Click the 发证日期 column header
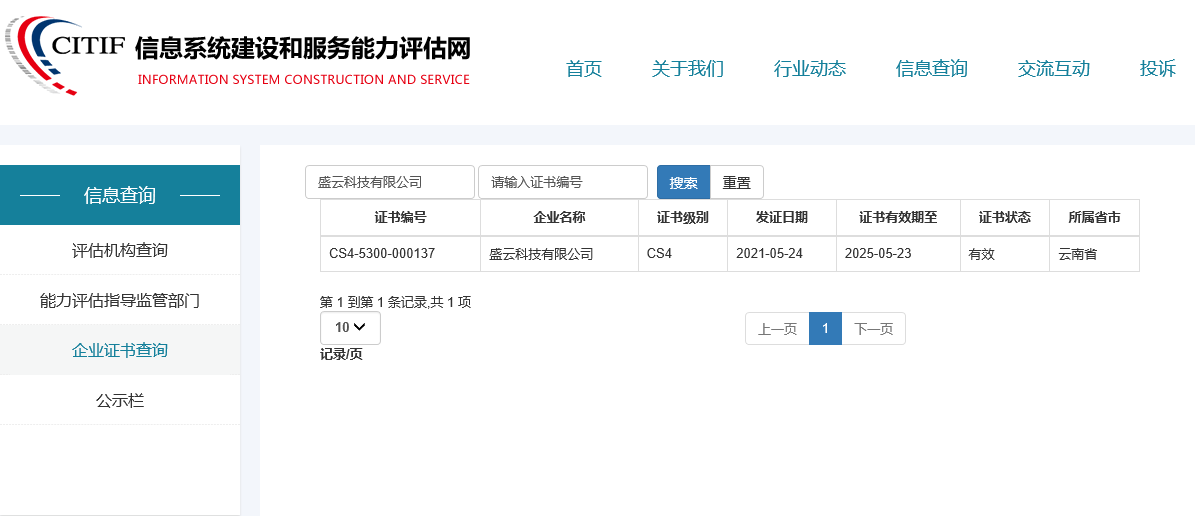This screenshot has height=516, width=1195. tap(782, 218)
